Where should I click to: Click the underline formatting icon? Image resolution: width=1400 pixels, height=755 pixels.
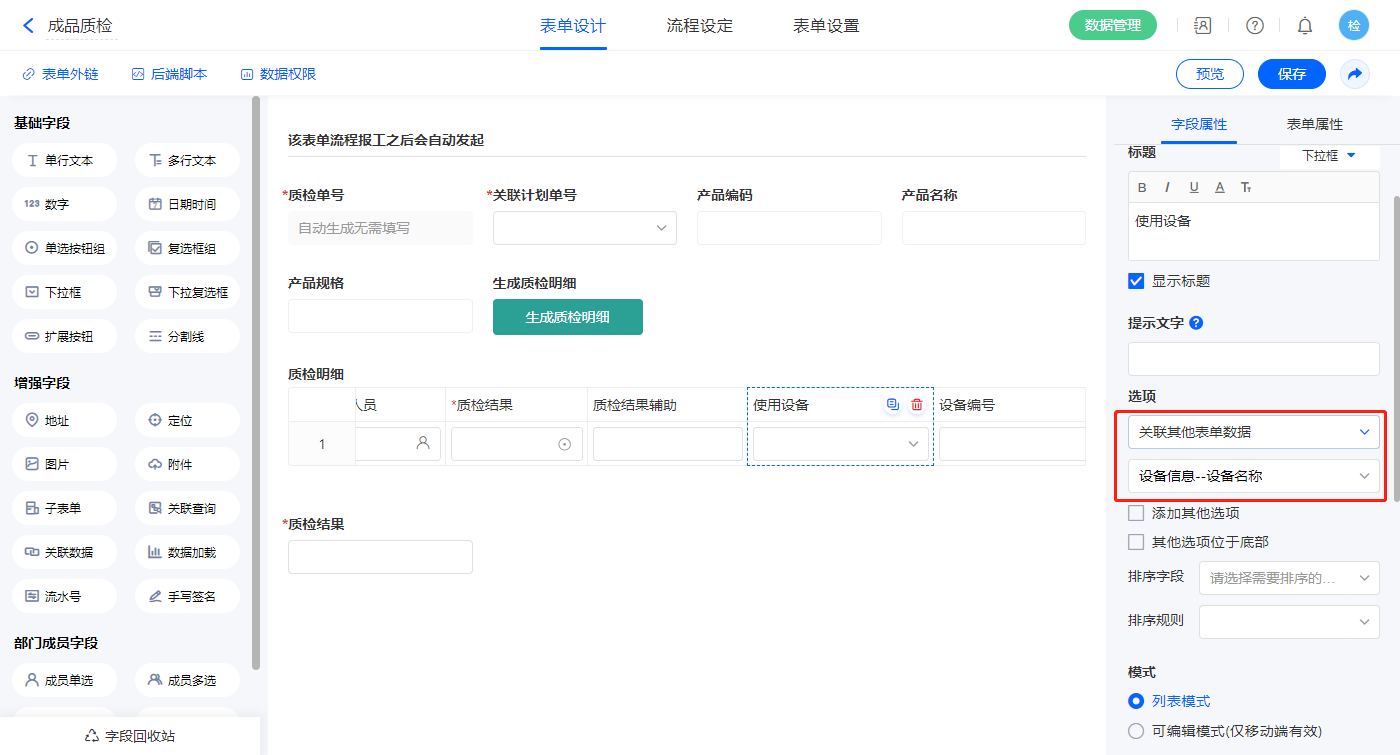1194,187
